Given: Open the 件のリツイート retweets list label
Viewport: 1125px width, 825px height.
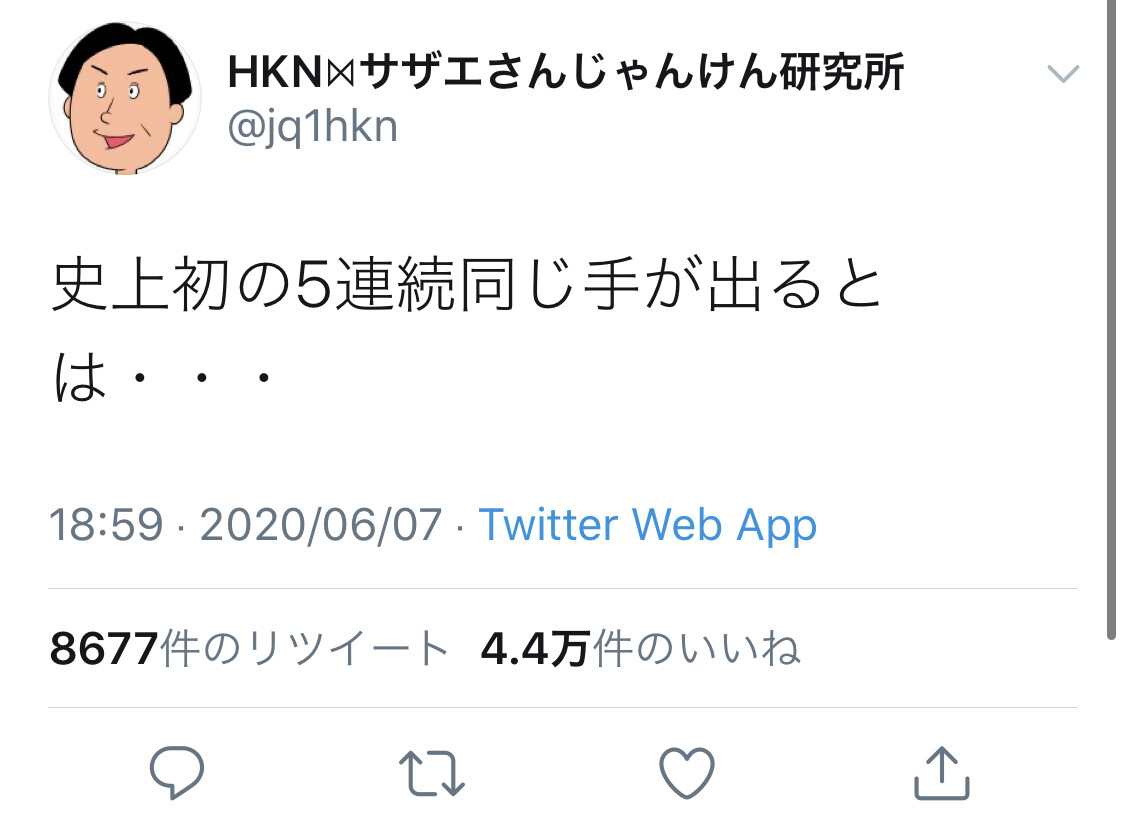Looking at the screenshot, I should tap(305, 649).
